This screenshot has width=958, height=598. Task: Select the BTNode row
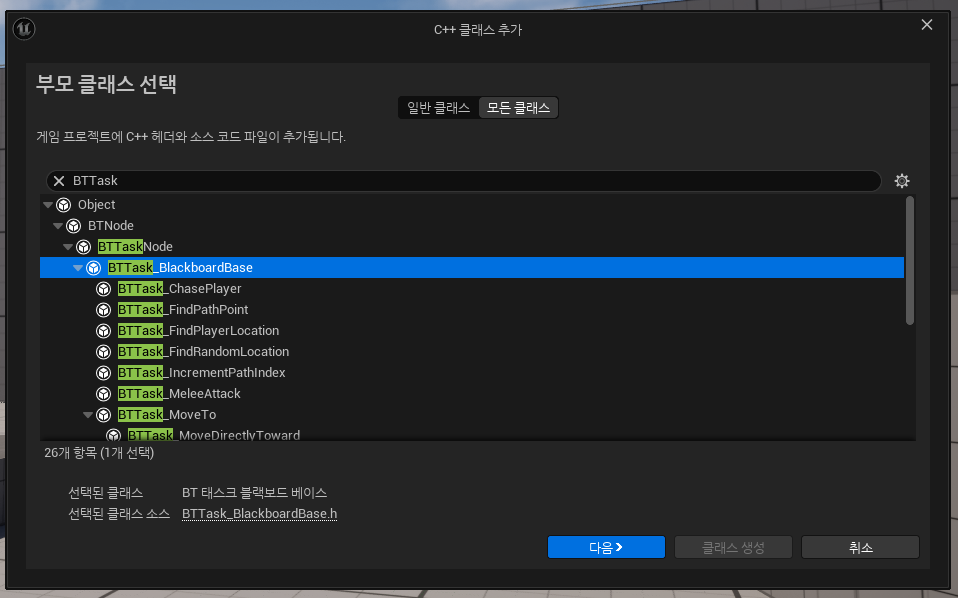click(x=472, y=226)
